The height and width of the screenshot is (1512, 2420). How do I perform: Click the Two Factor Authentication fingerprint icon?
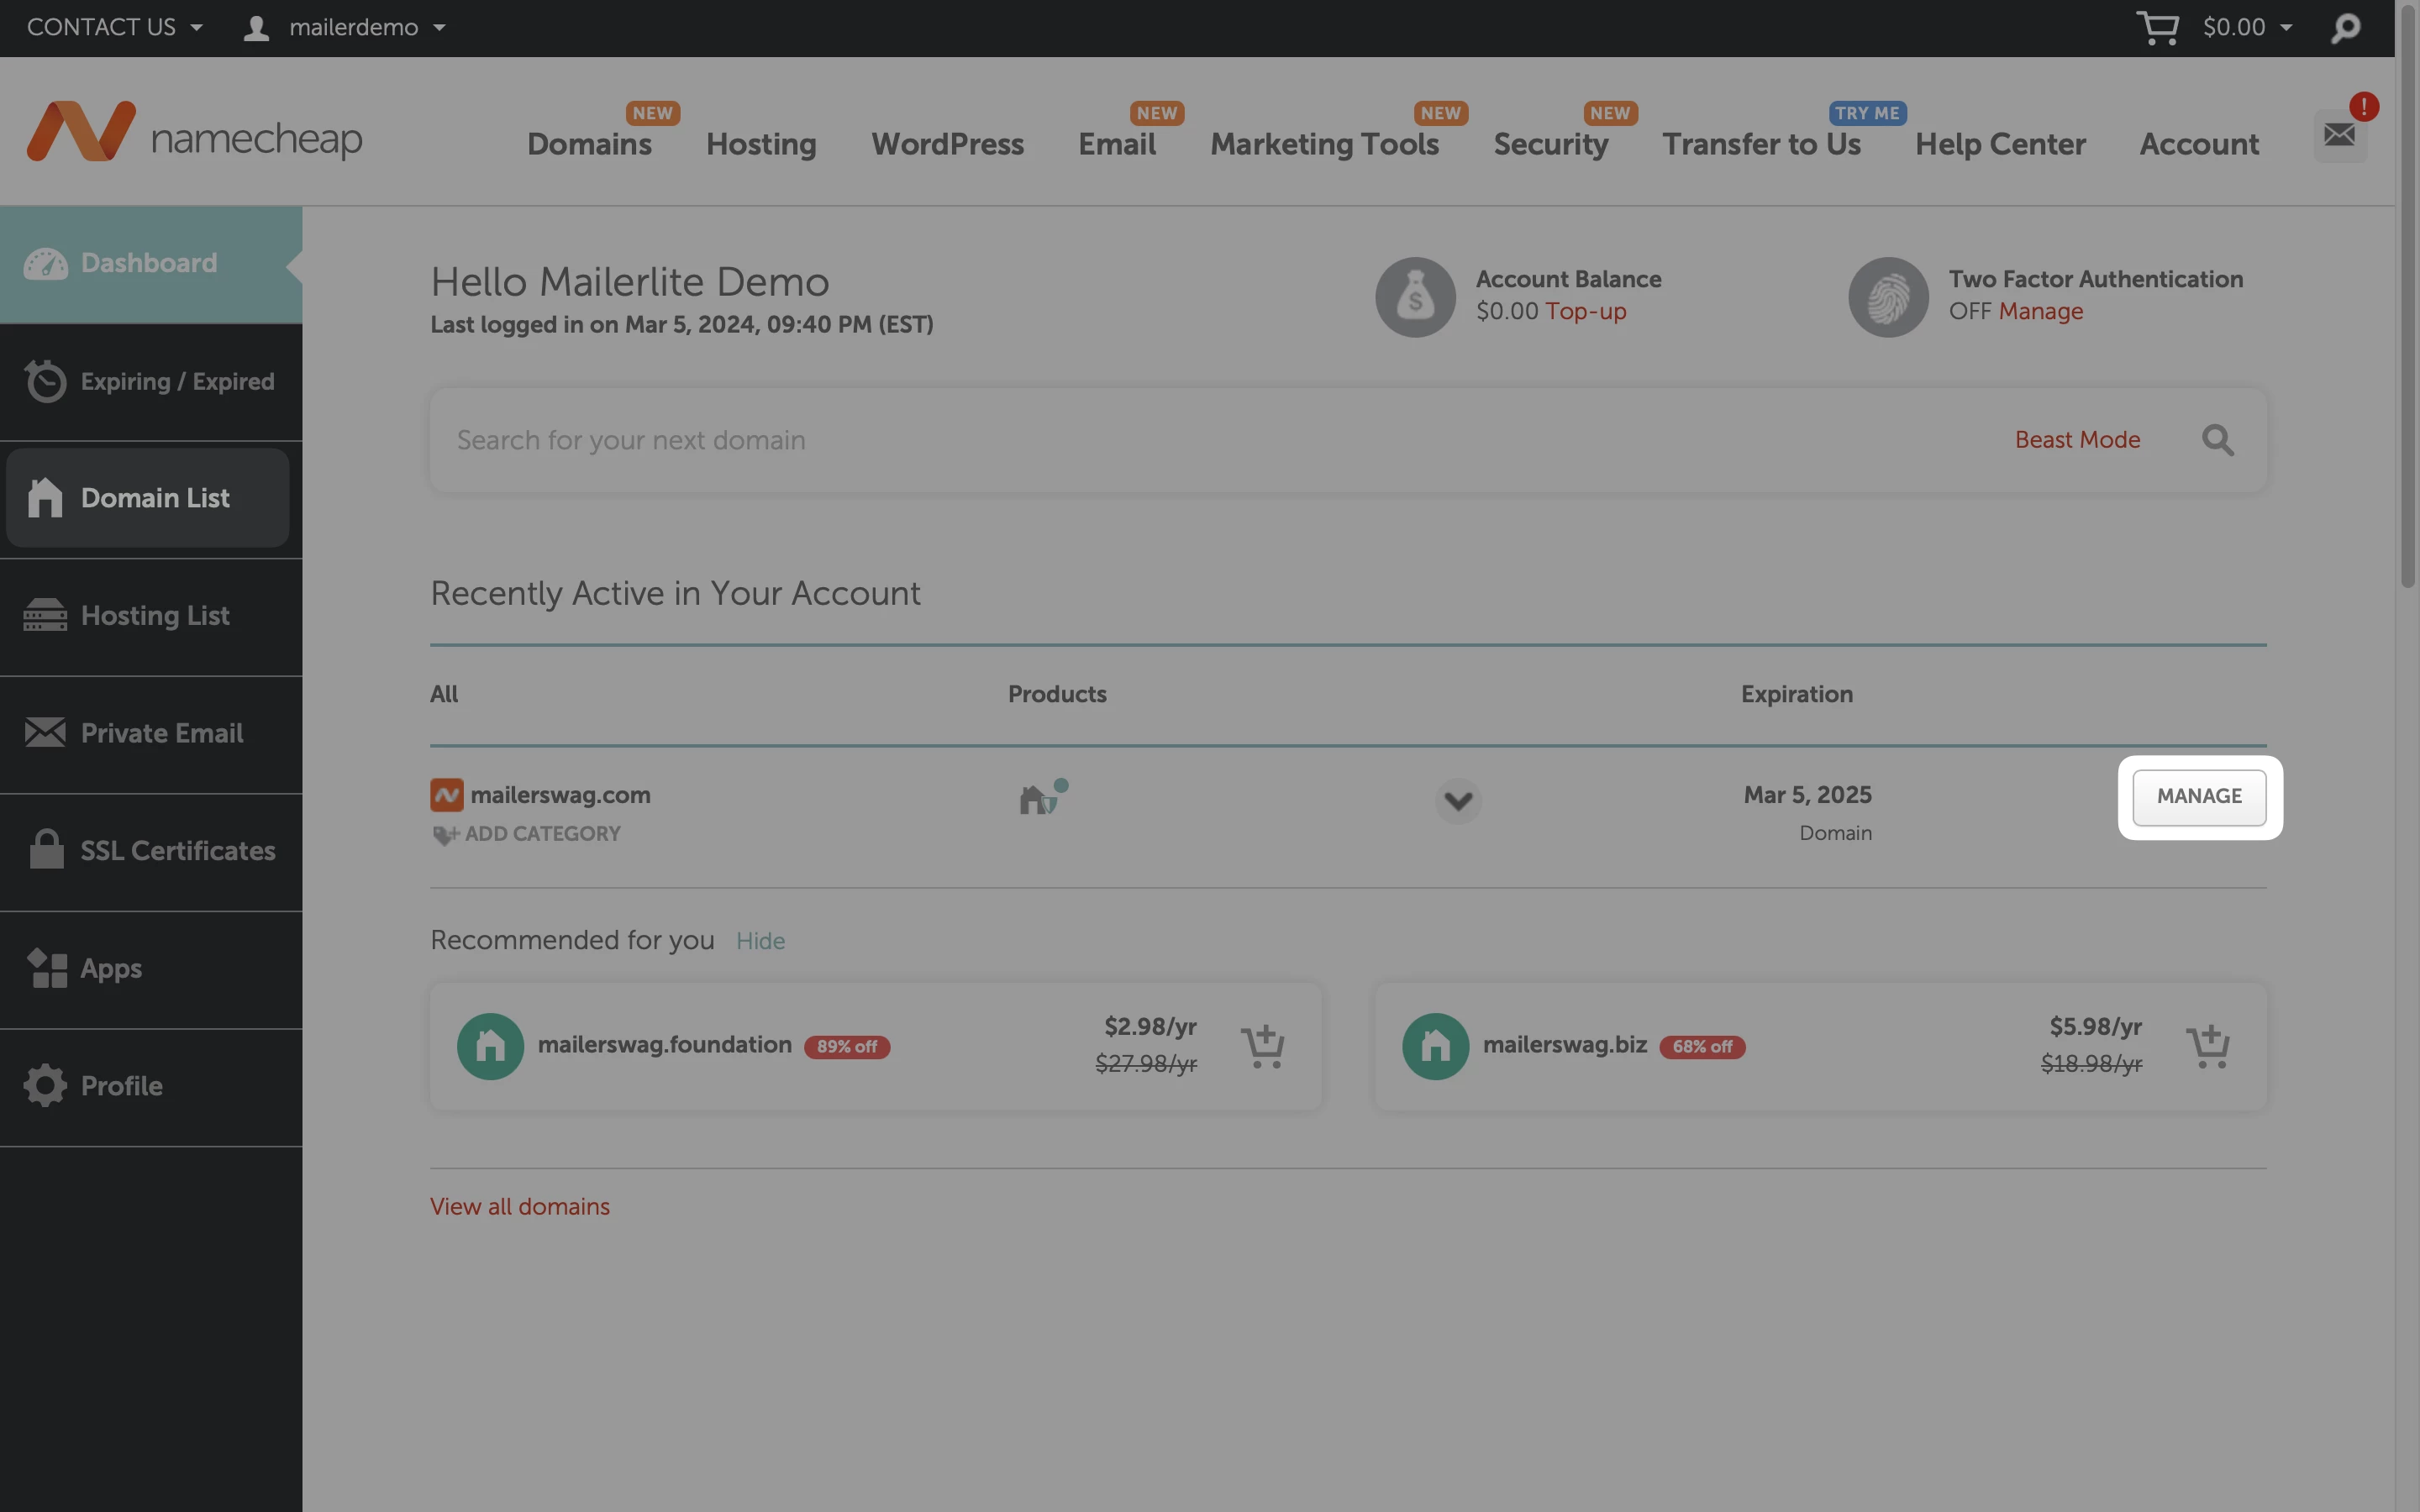point(1887,297)
